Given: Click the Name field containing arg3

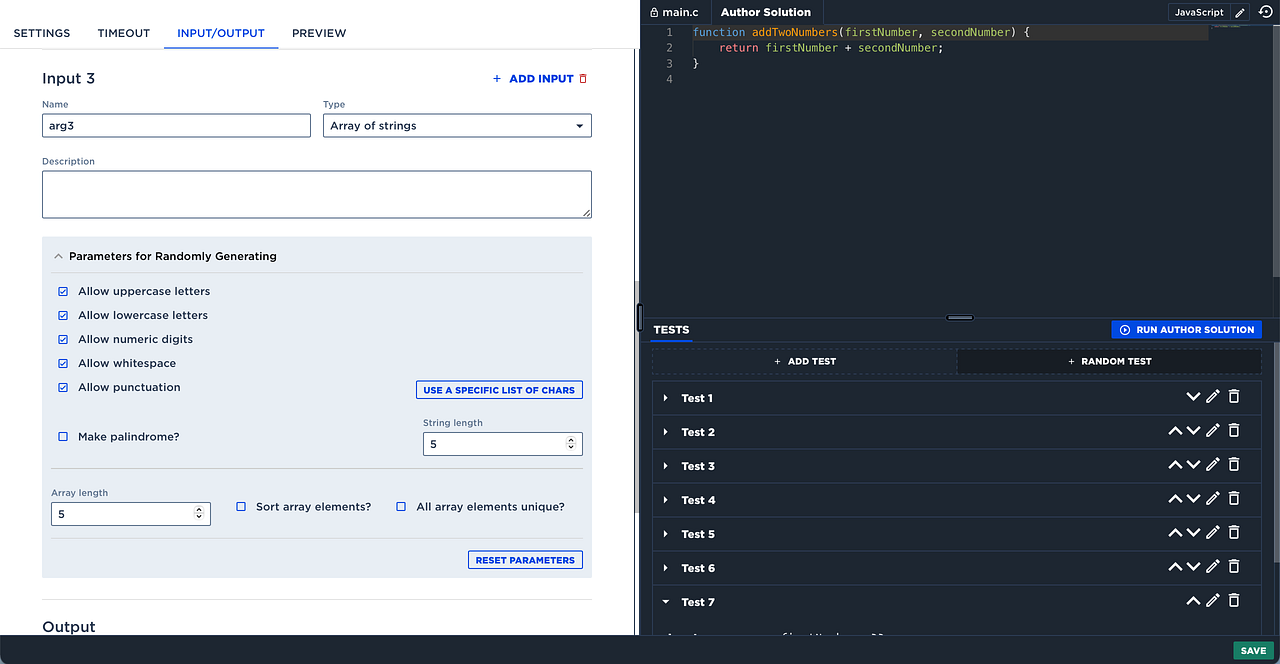Looking at the screenshot, I should (x=176, y=126).
